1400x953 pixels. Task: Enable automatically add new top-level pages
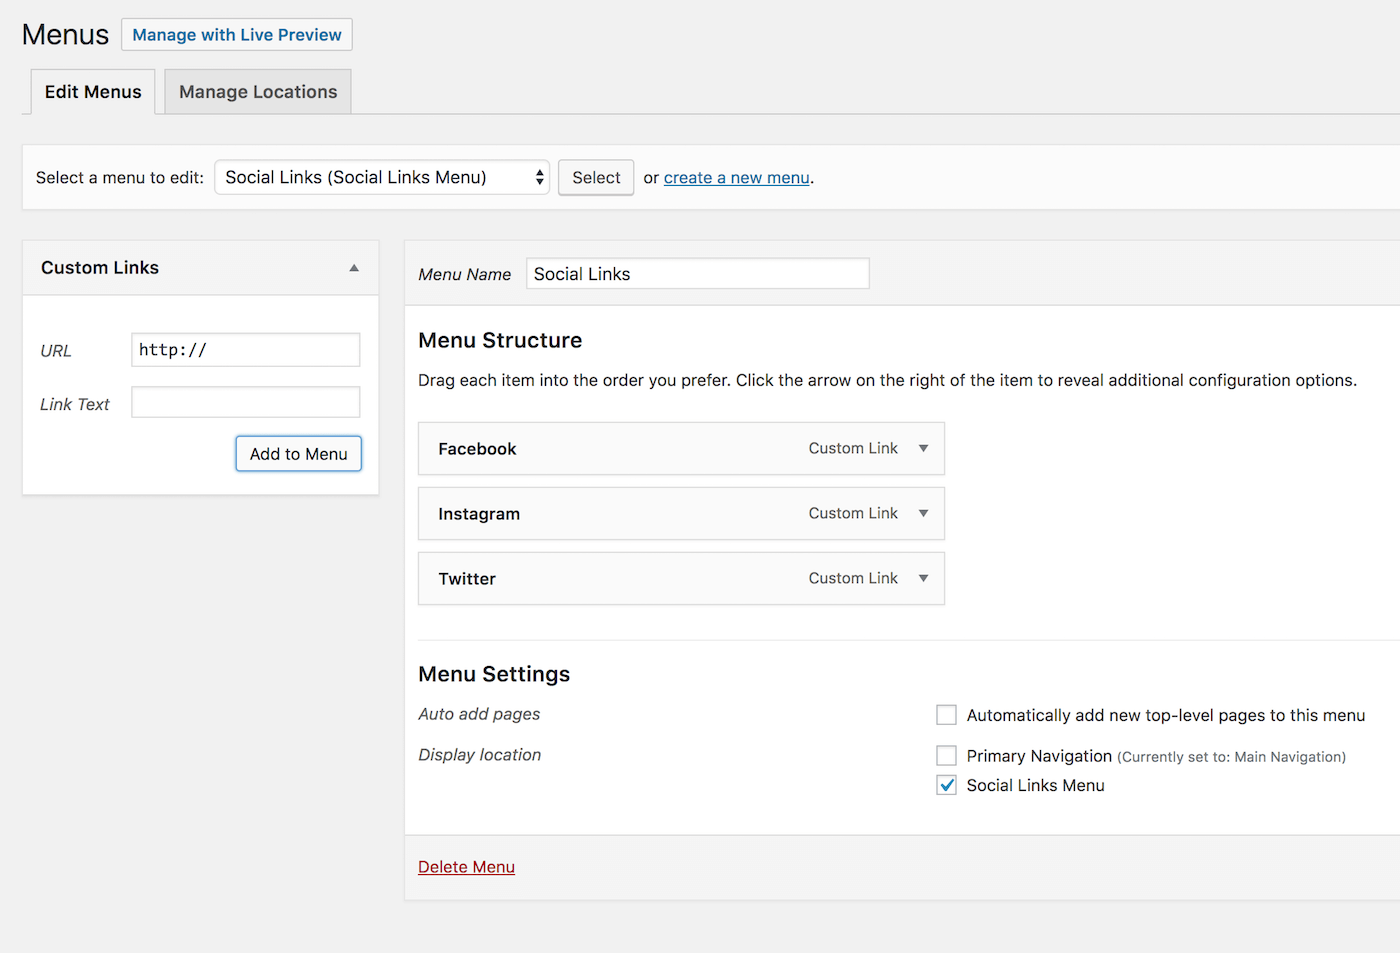tap(946, 715)
